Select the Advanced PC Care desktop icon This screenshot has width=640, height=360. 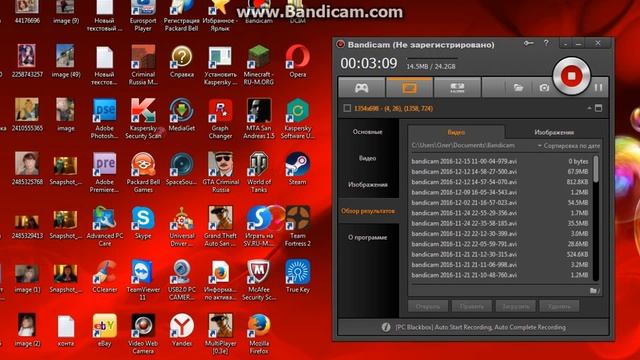coord(104,226)
